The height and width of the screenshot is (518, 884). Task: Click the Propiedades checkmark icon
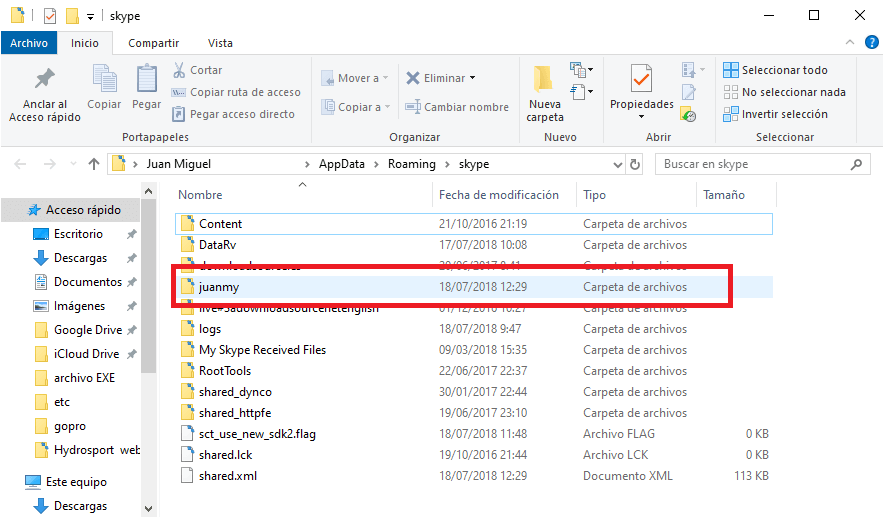tap(641, 78)
